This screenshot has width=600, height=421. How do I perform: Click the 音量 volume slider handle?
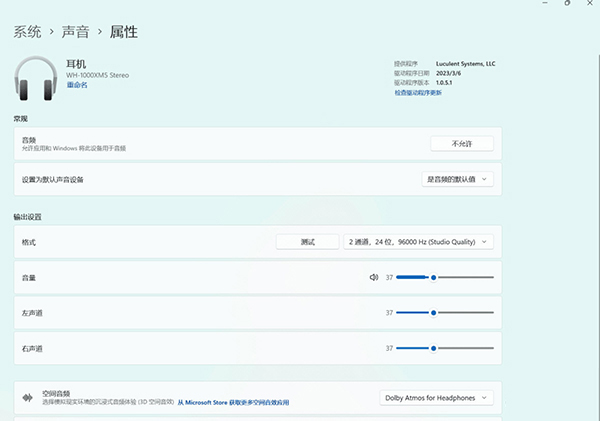coord(433,277)
